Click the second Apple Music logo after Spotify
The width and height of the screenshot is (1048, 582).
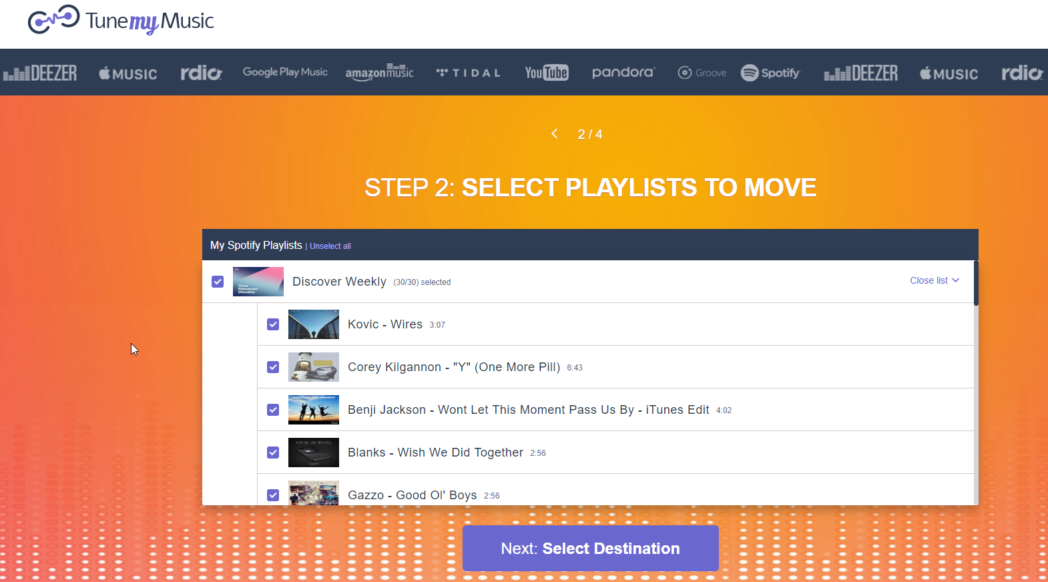pos(948,73)
